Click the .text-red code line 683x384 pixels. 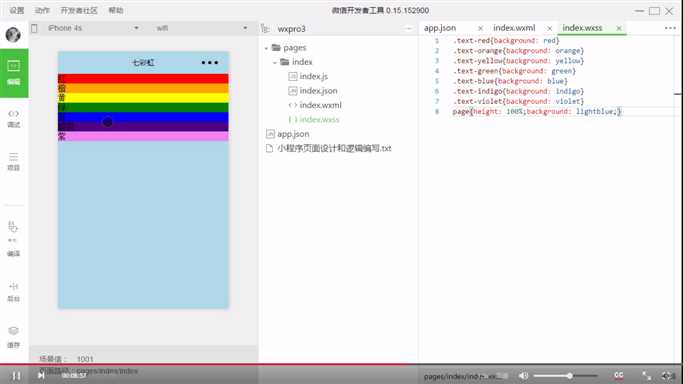(506, 40)
